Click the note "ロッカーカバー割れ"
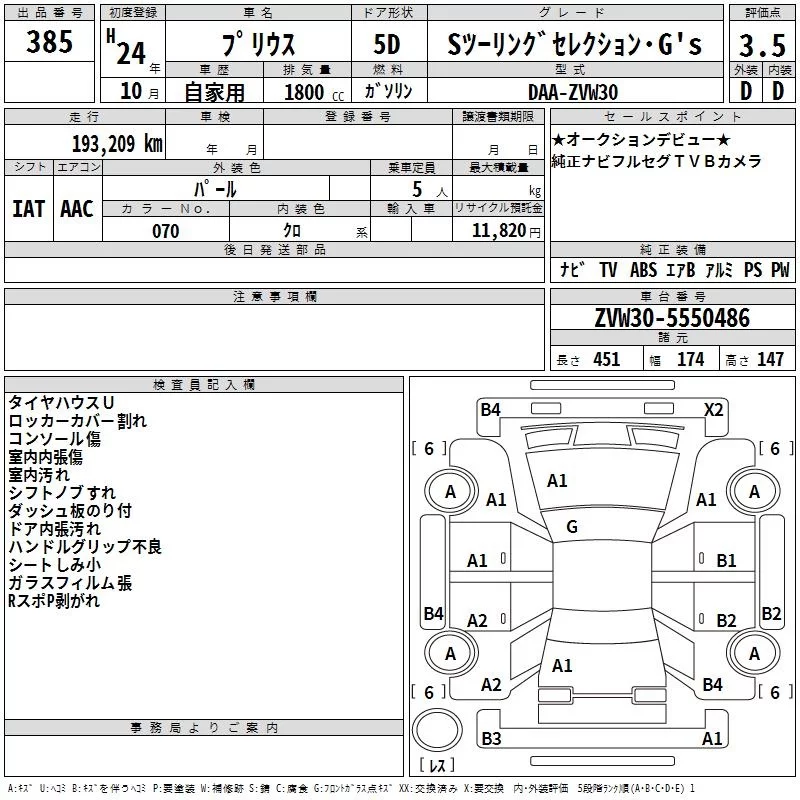This screenshot has height=800, width=800. pyautogui.click(x=78, y=421)
